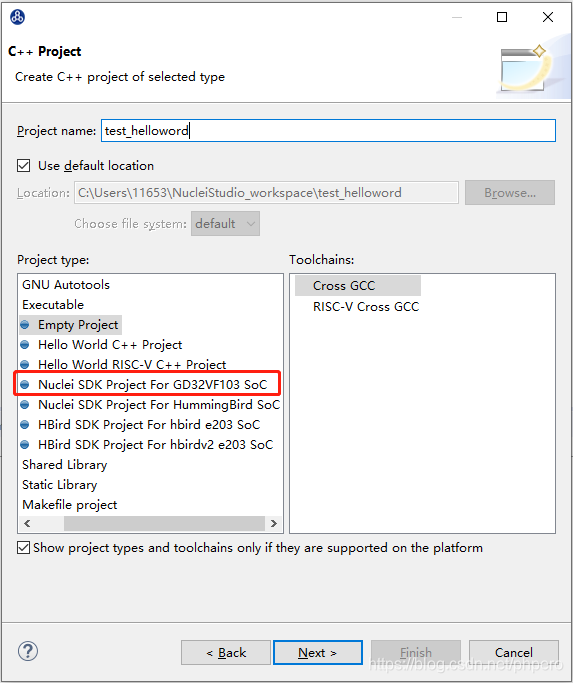Click the Next button
This screenshot has height=683, width=573.
pos(318,653)
